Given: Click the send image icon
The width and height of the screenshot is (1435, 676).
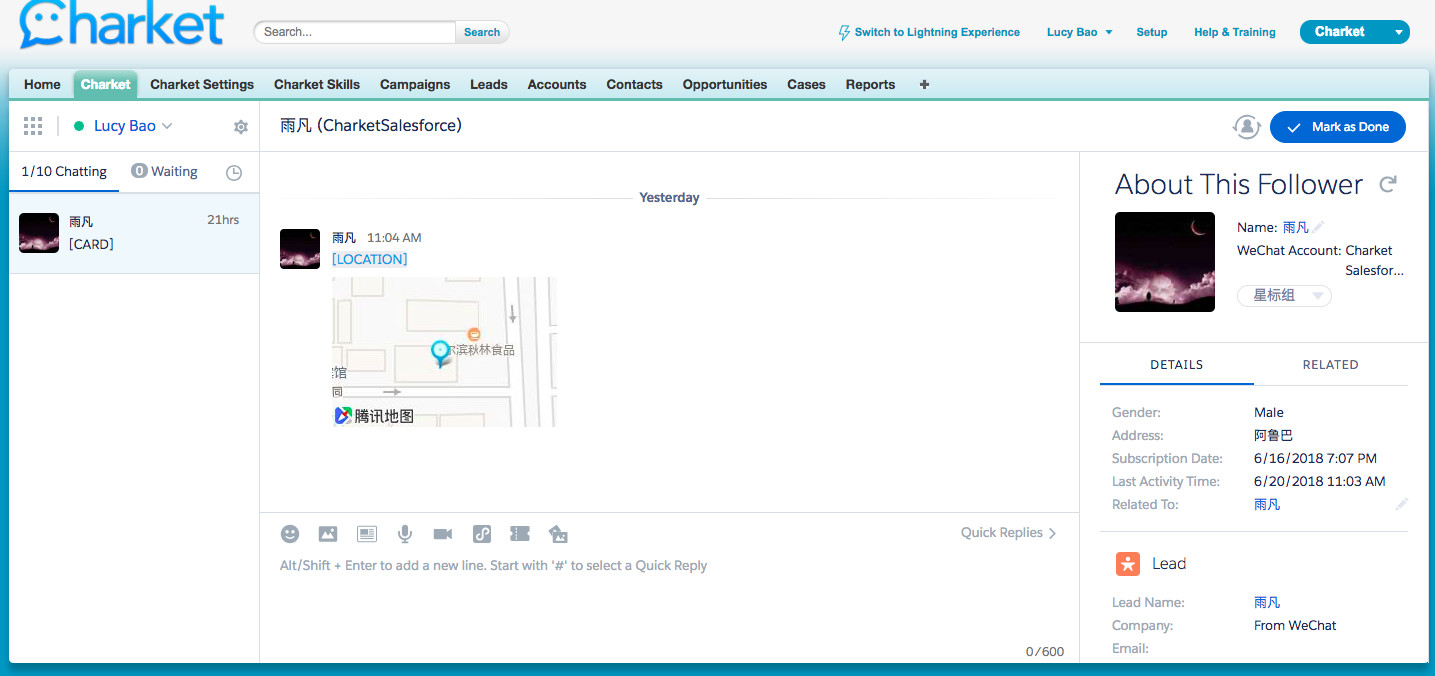Looking at the screenshot, I should [x=328, y=534].
